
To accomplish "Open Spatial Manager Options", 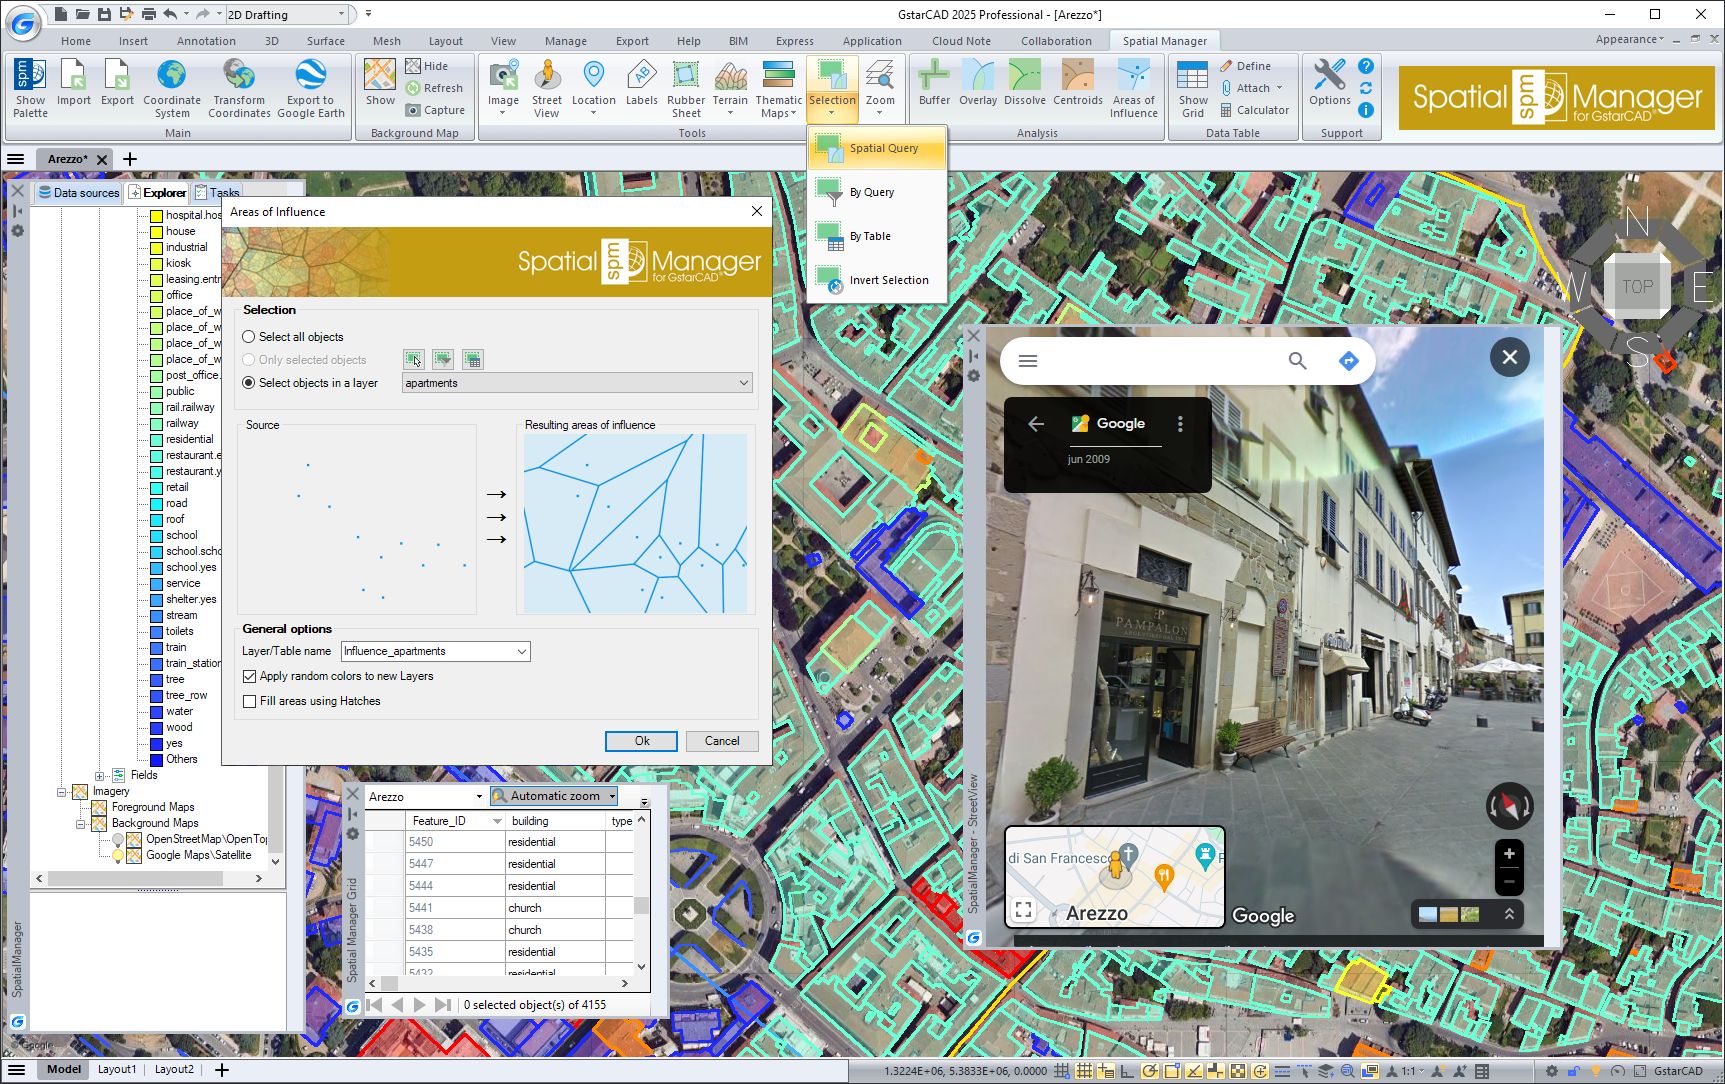I will coord(1330,87).
